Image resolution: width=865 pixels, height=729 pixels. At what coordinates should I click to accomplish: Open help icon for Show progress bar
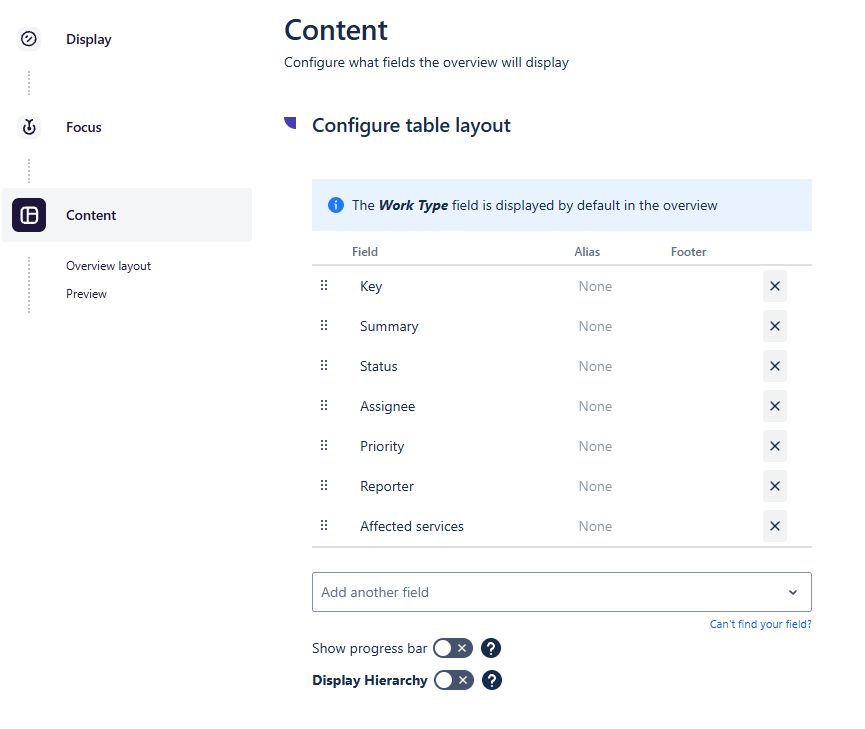coord(491,648)
